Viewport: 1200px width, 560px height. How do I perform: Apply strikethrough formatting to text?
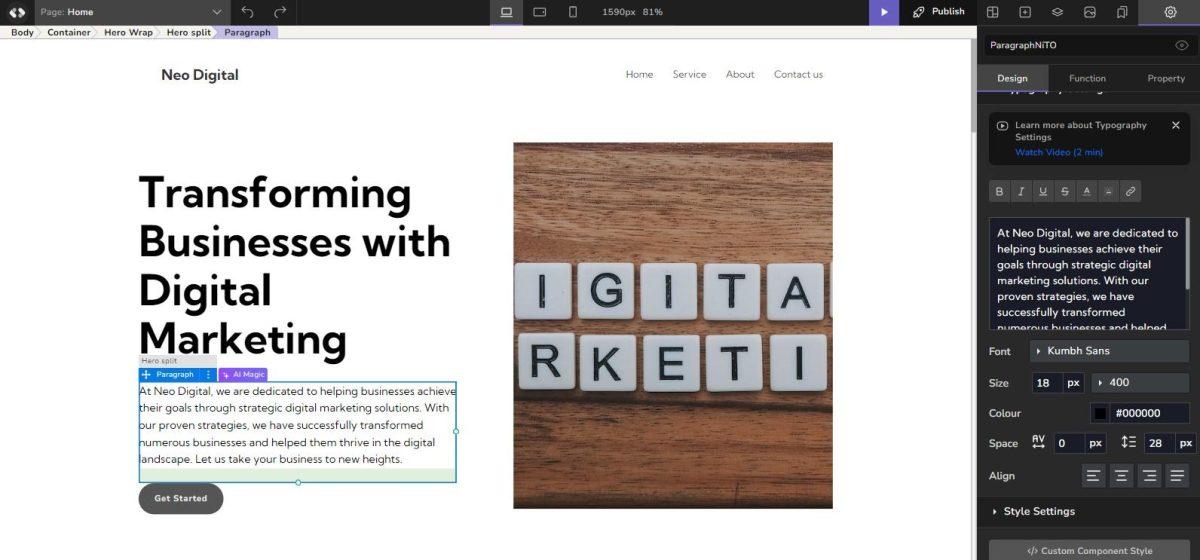(x=1065, y=191)
